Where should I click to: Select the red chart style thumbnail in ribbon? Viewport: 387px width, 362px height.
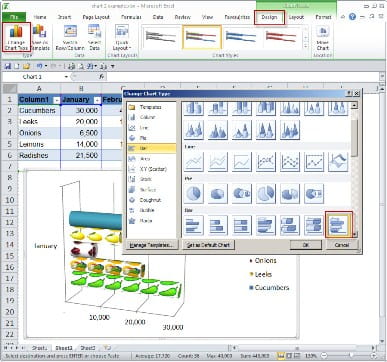click(x=281, y=37)
